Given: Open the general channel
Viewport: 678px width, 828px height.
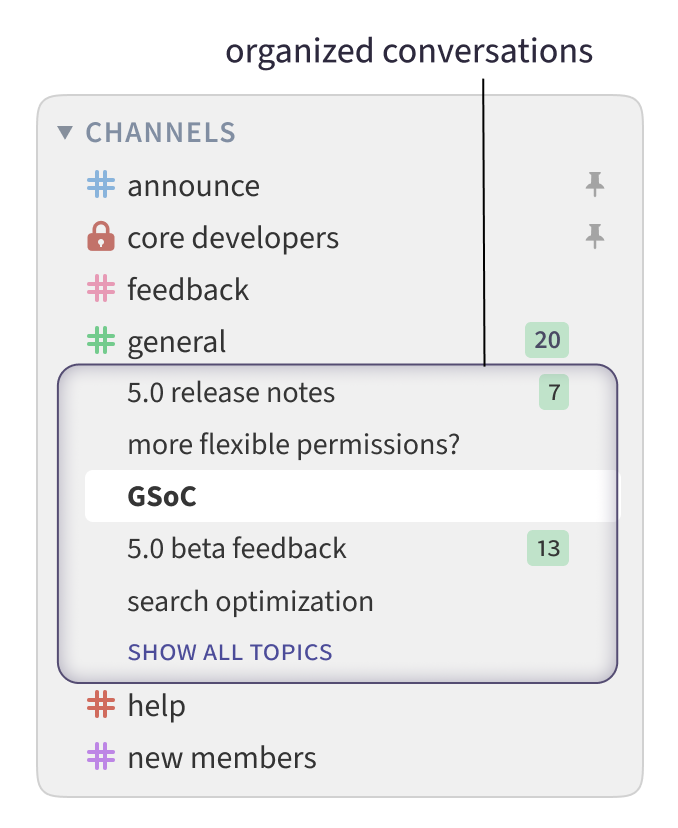Looking at the screenshot, I should [x=177, y=342].
